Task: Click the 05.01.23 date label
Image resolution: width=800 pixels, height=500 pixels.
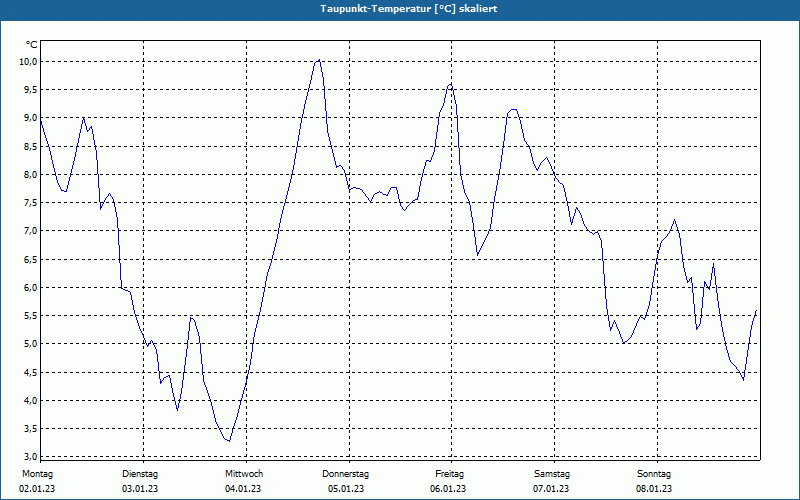Action: (346, 489)
